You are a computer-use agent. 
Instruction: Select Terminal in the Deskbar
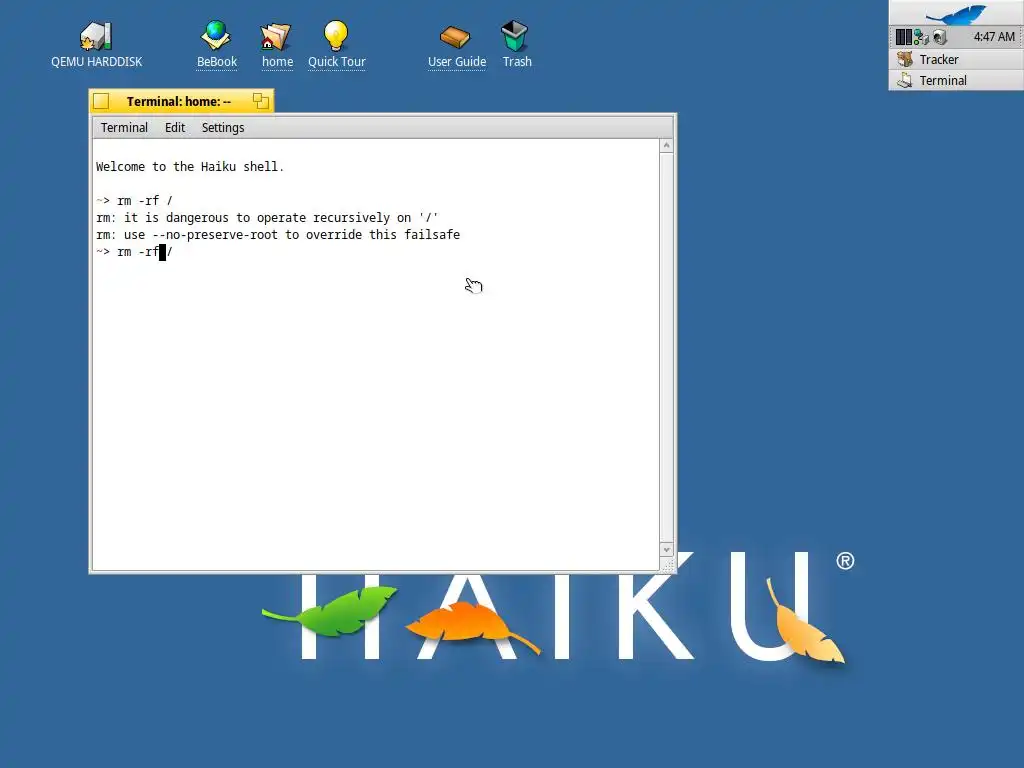(x=956, y=80)
